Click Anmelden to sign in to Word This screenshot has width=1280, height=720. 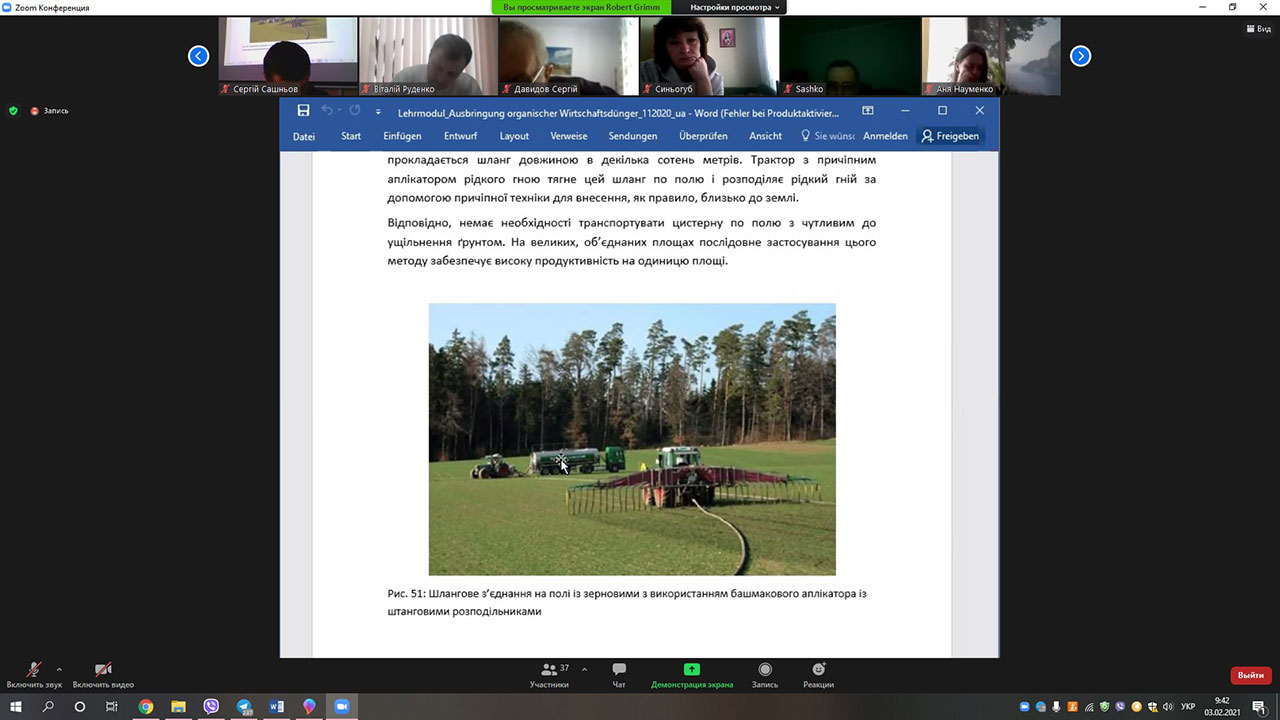coord(885,136)
